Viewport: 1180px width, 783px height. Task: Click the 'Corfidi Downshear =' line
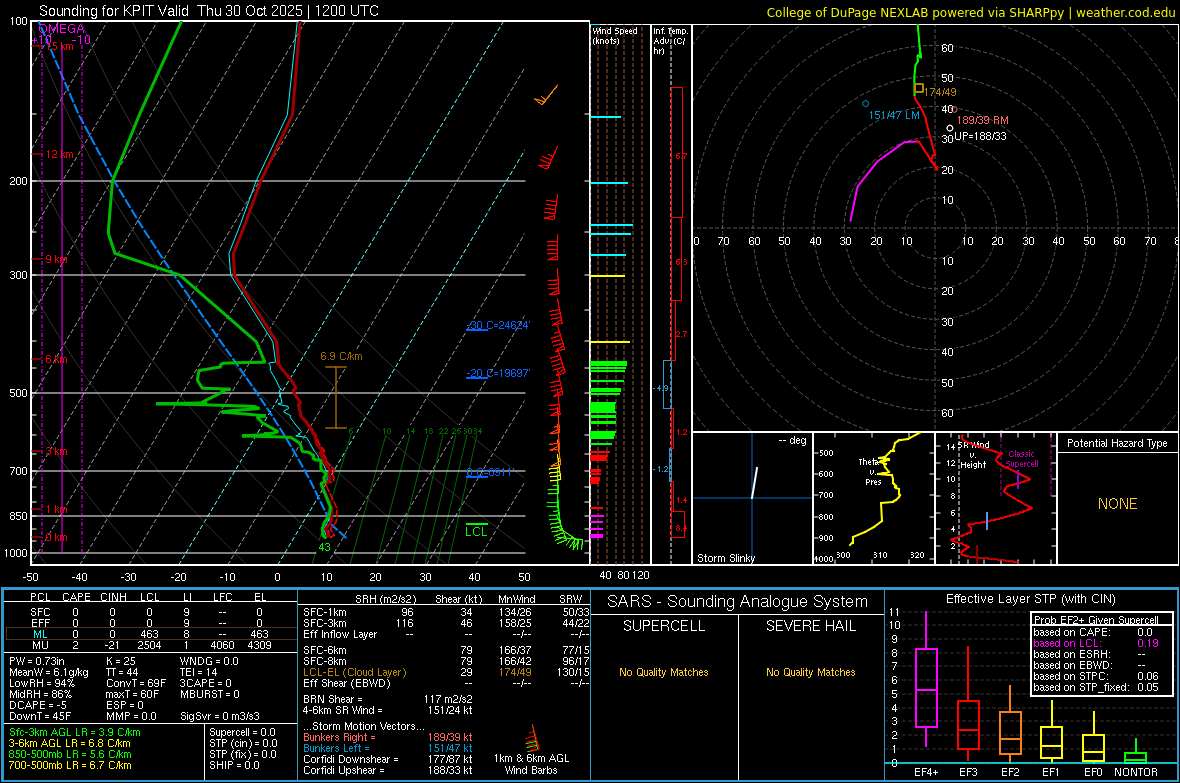click(388, 759)
